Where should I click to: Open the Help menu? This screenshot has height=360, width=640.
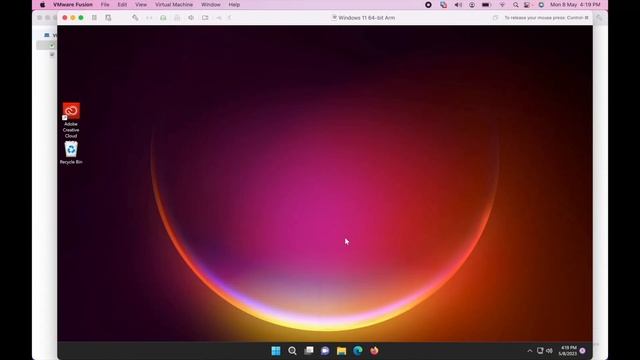click(234, 5)
